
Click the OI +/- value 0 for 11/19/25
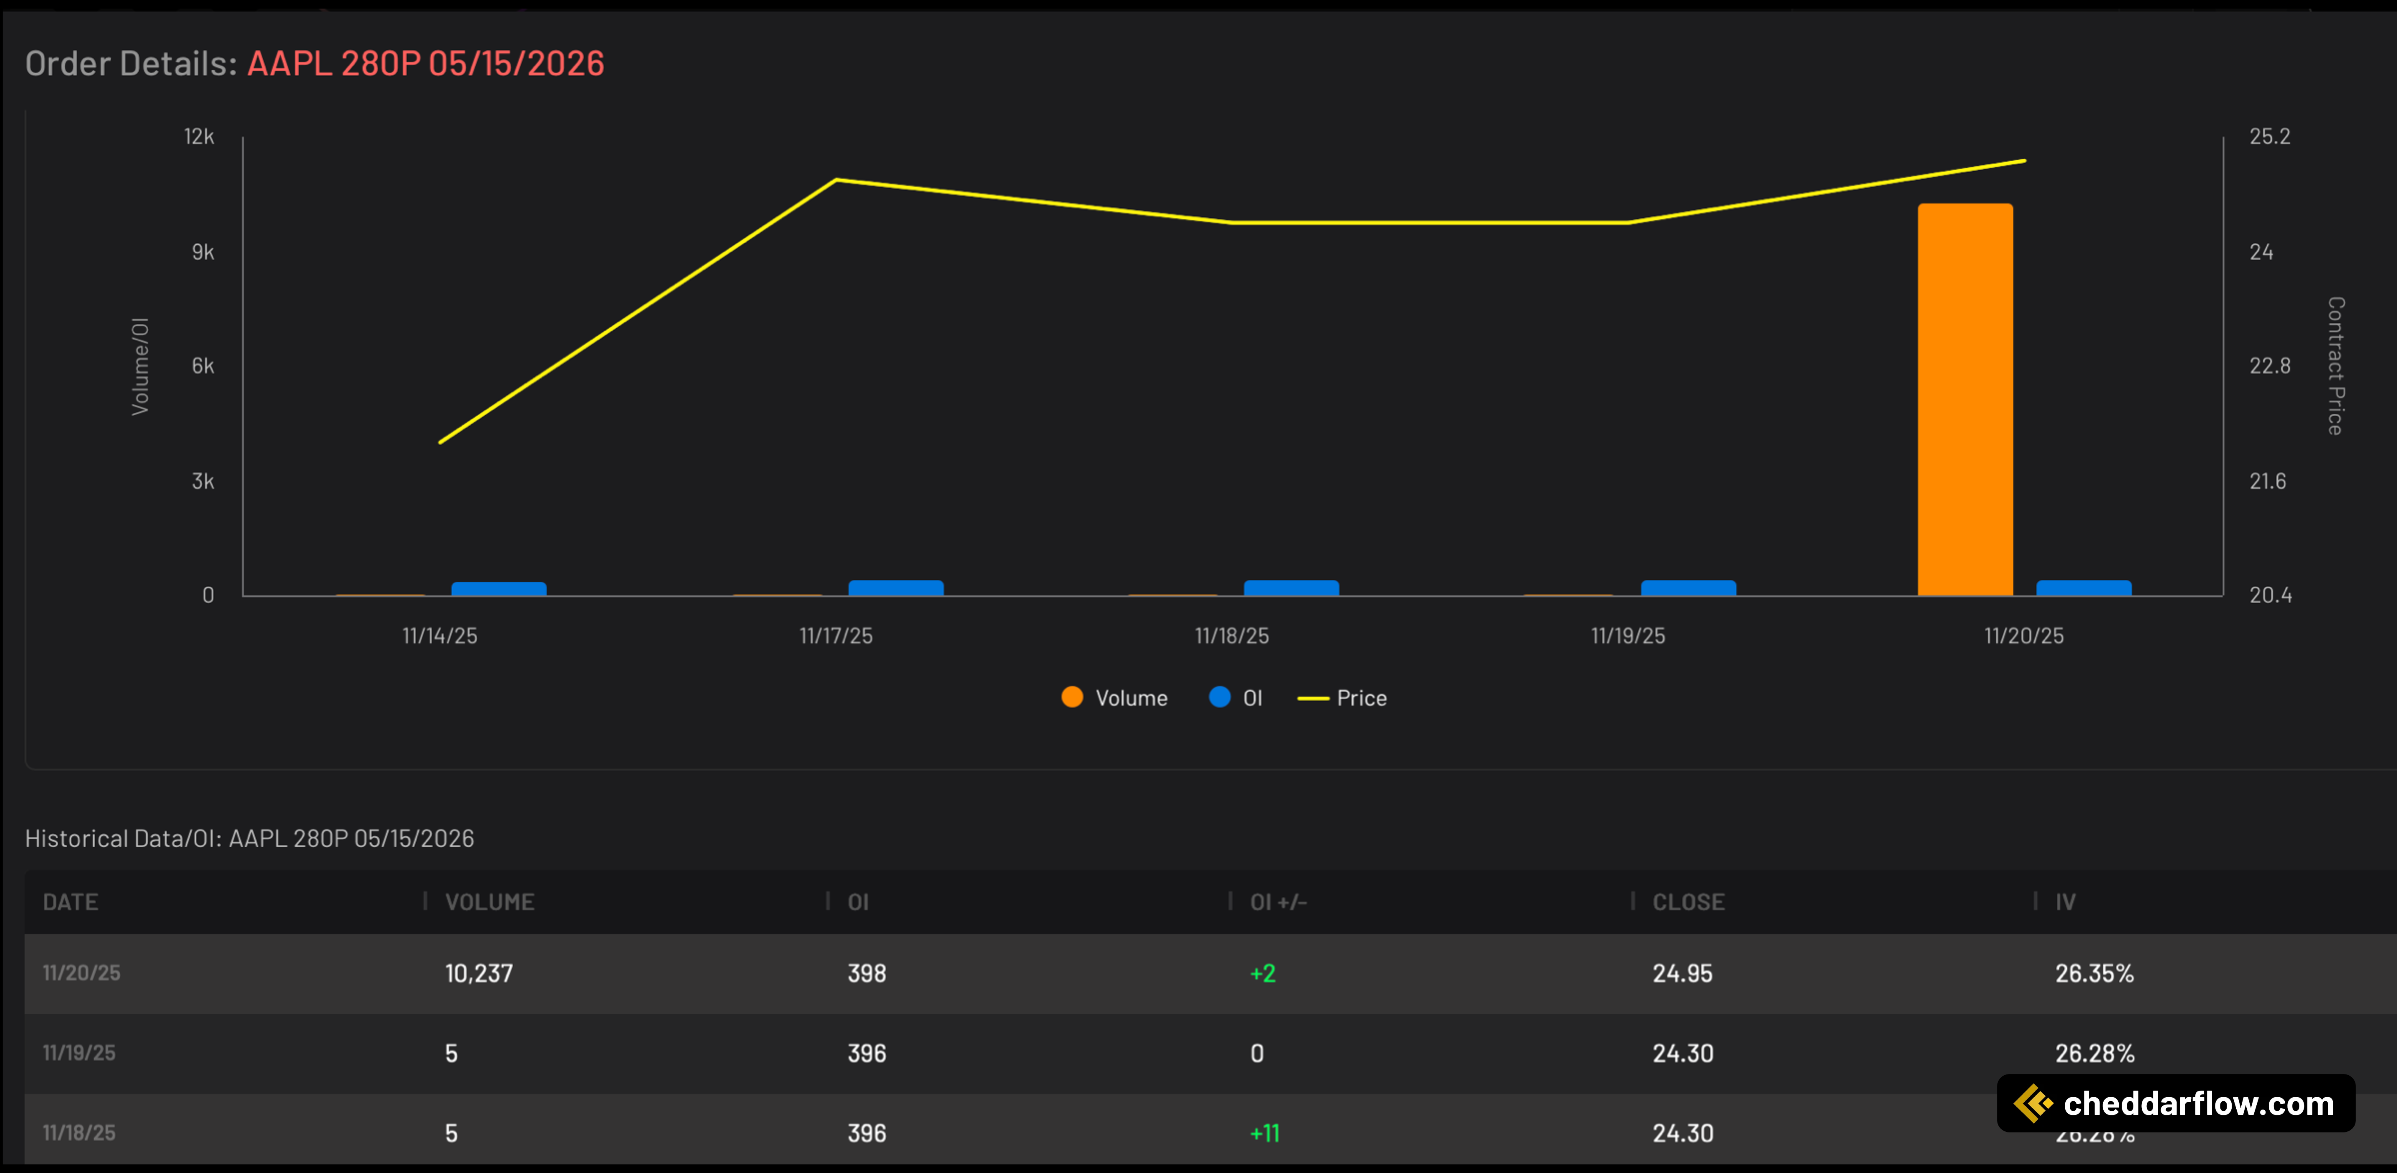coord(1257,1053)
